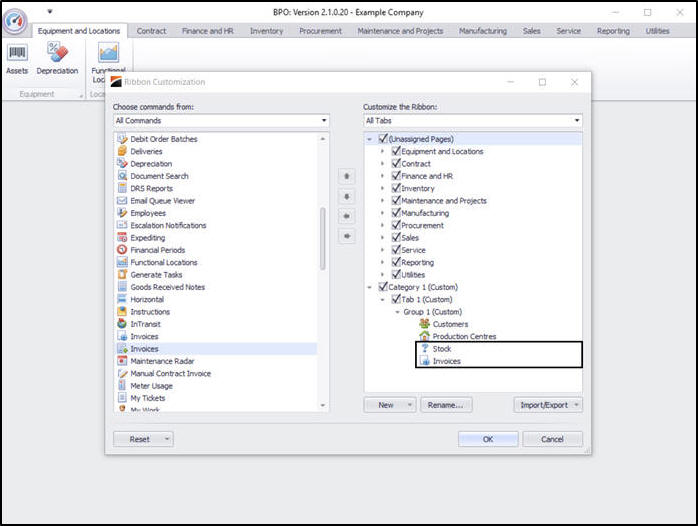Image resolution: width=698 pixels, height=526 pixels.
Task: Select Debit Order Batches command icon
Action: (122, 139)
